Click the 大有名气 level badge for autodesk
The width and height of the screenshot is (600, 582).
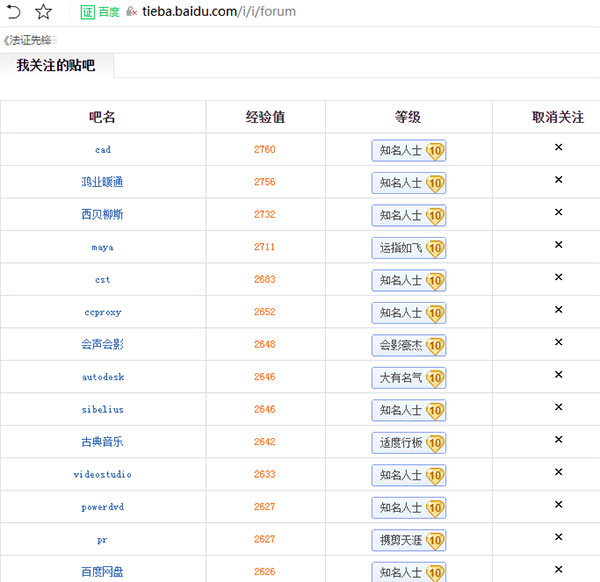(x=409, y=378)
